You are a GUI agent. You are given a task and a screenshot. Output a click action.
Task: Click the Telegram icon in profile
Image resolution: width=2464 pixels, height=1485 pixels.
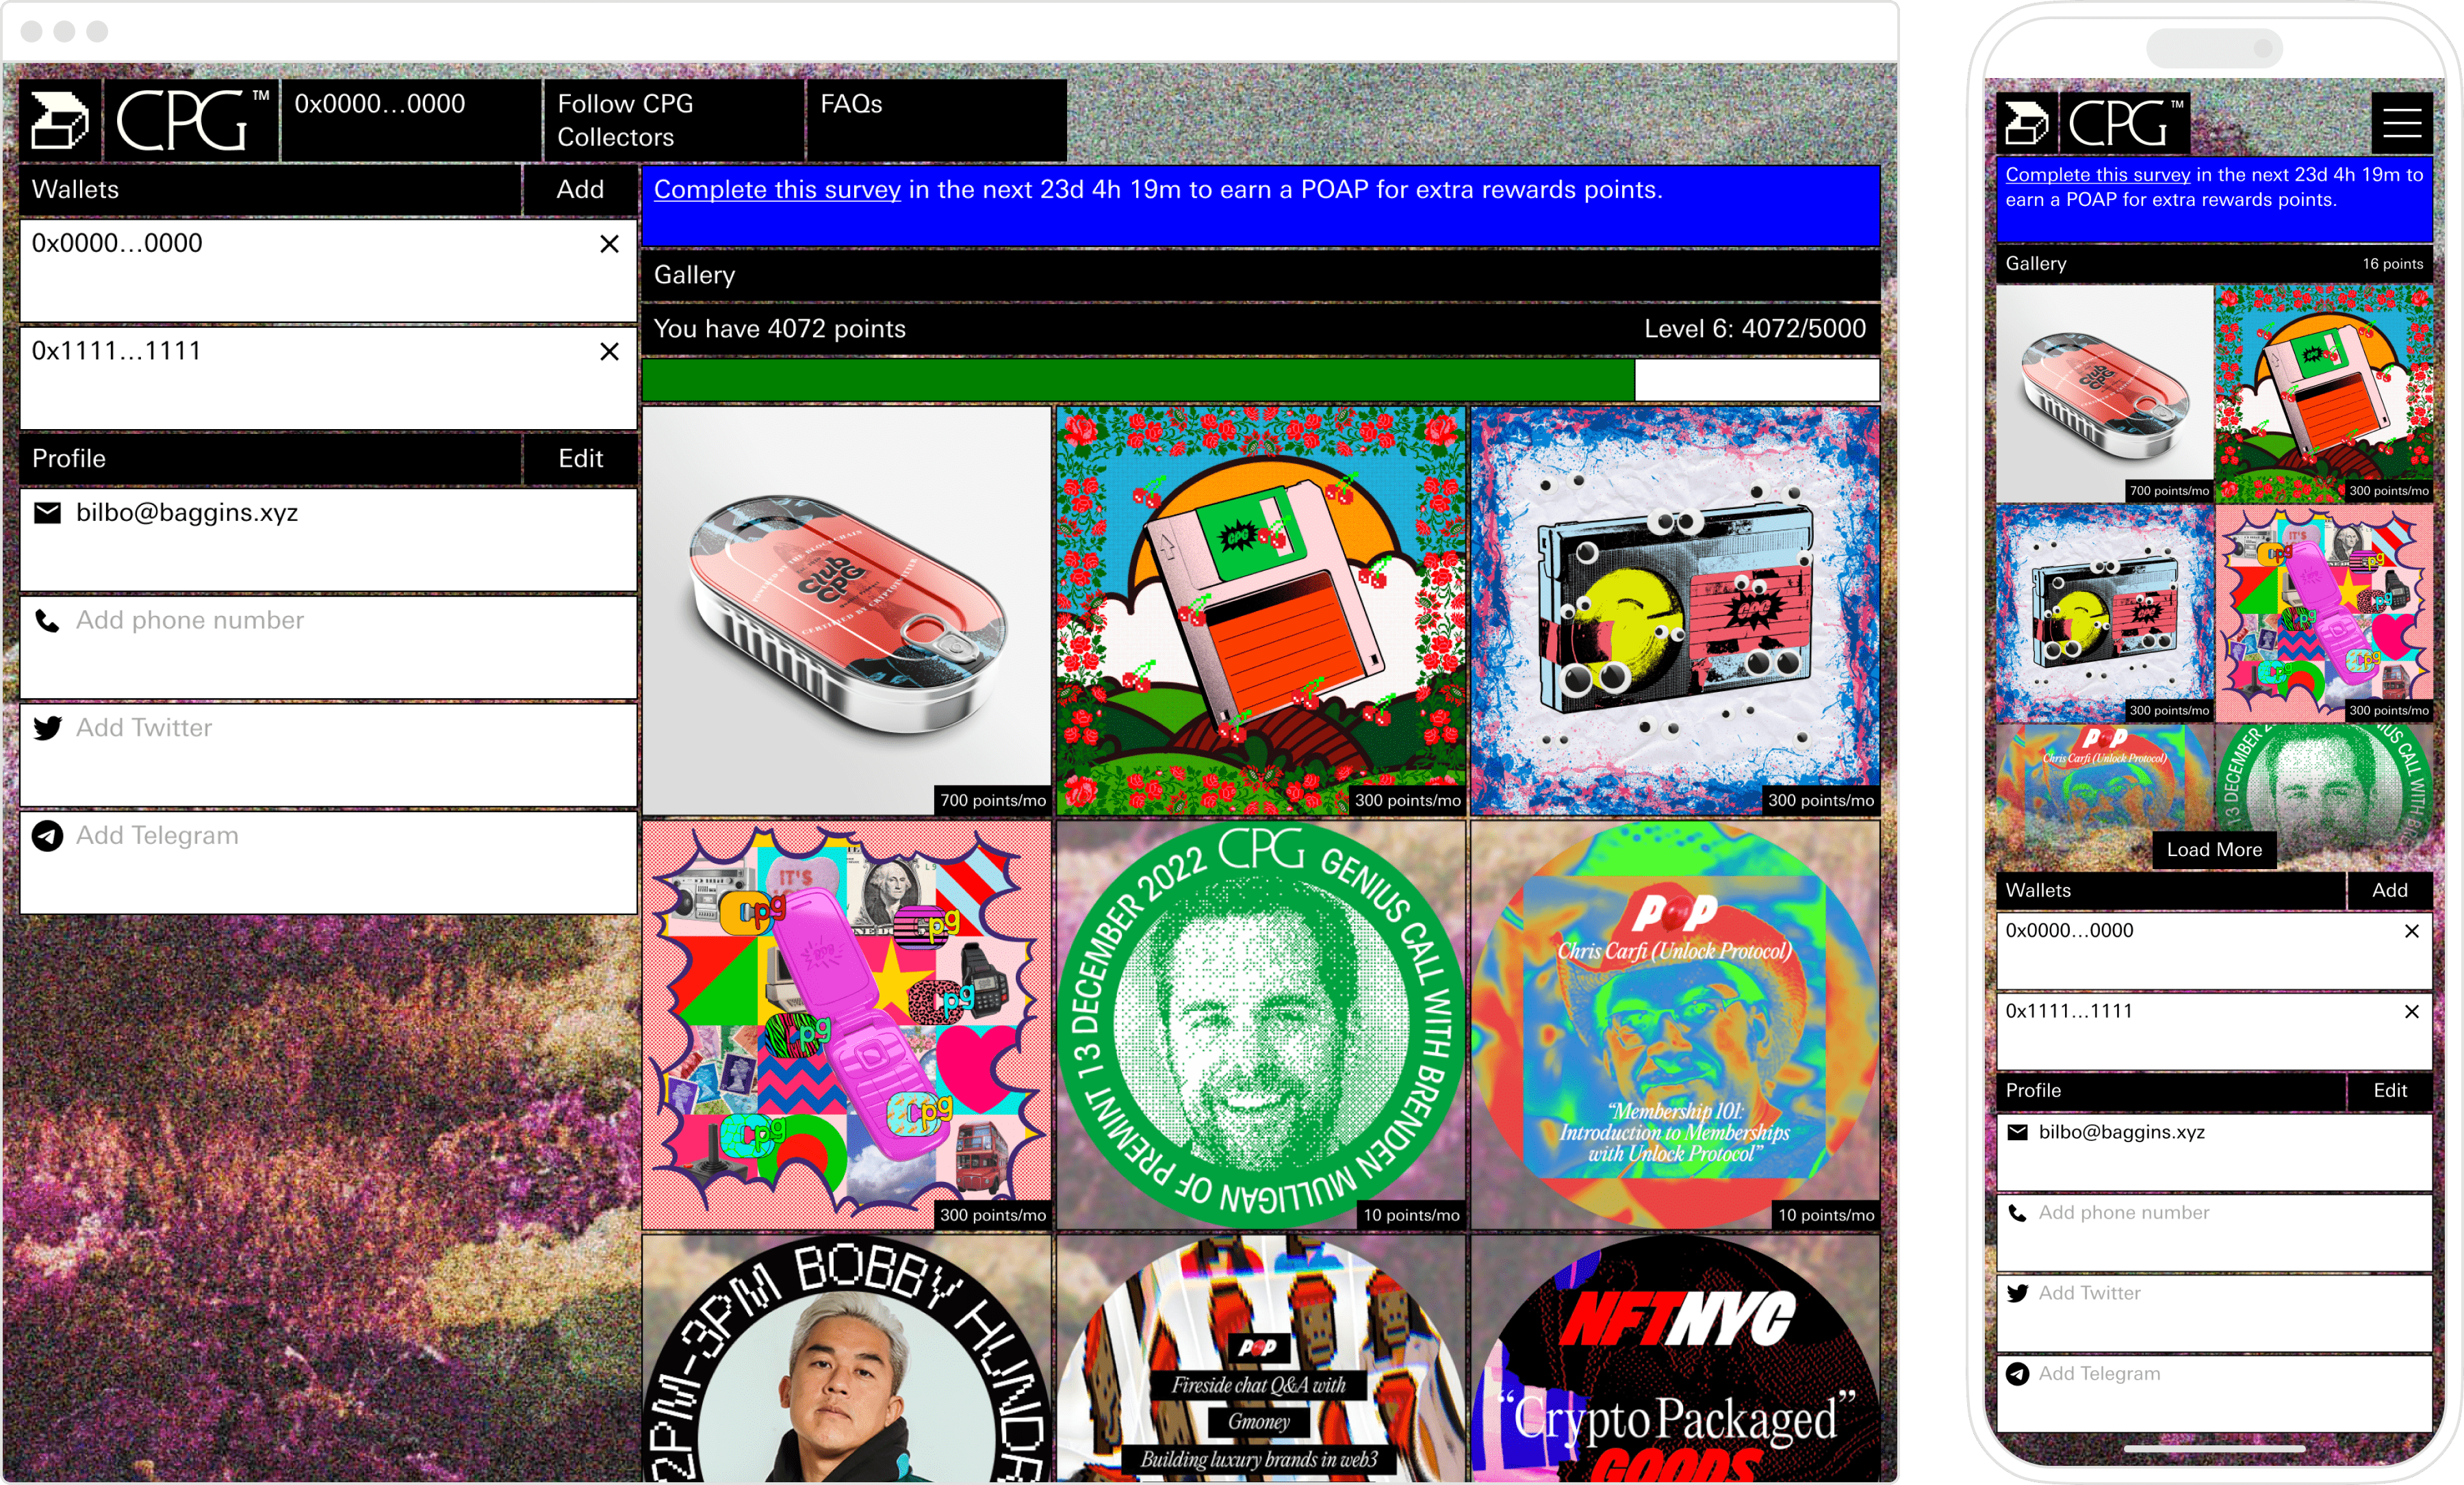pos(46,836)
